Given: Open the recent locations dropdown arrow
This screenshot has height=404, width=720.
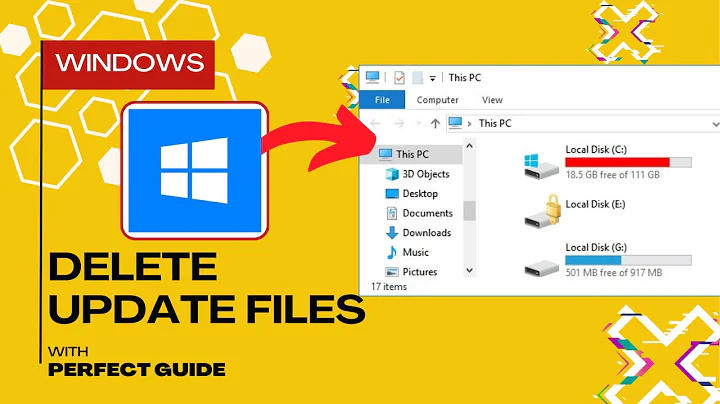Looking at the screenshot, I should pyautogui.click(x=418, y=123).
